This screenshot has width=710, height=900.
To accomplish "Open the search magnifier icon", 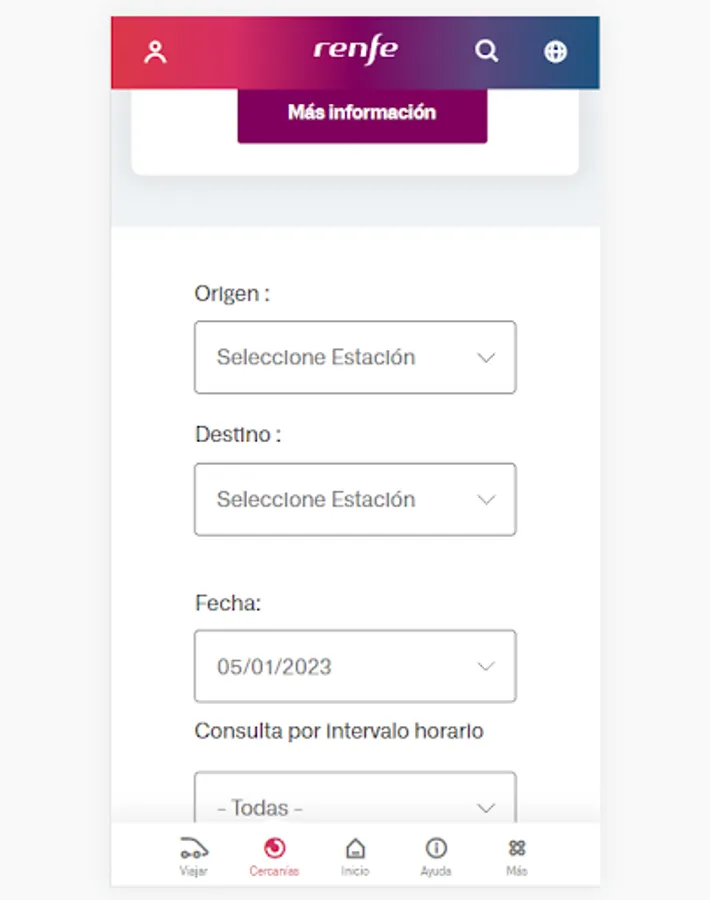I will pyautogui.click(x=486, y=51).
